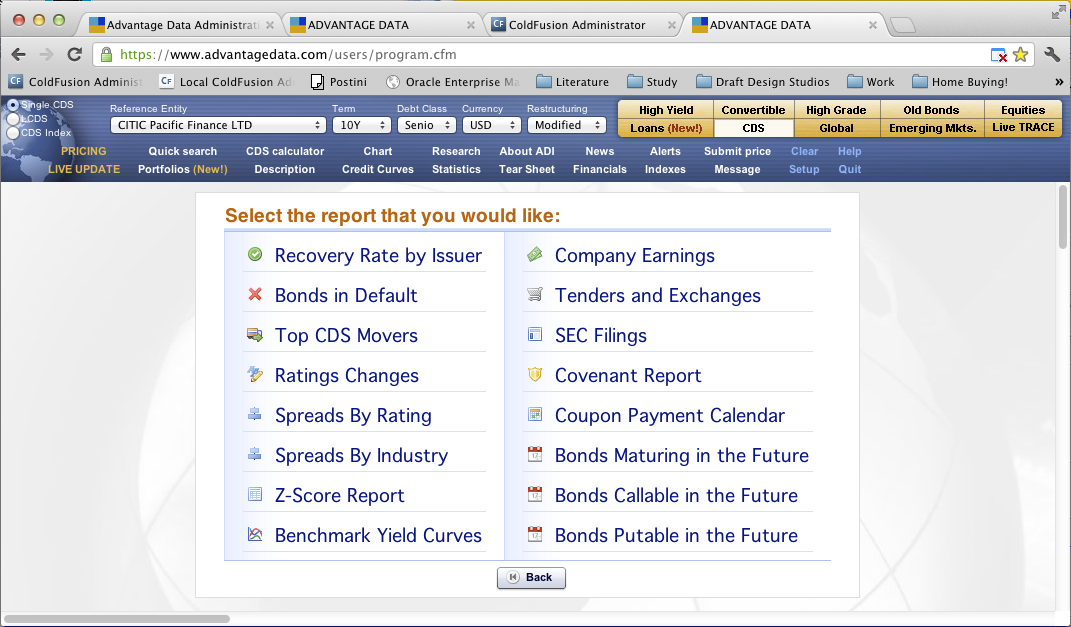Select the LCDS radio button
This screenshot has width=1071, height=627.
tap(13, 119)
